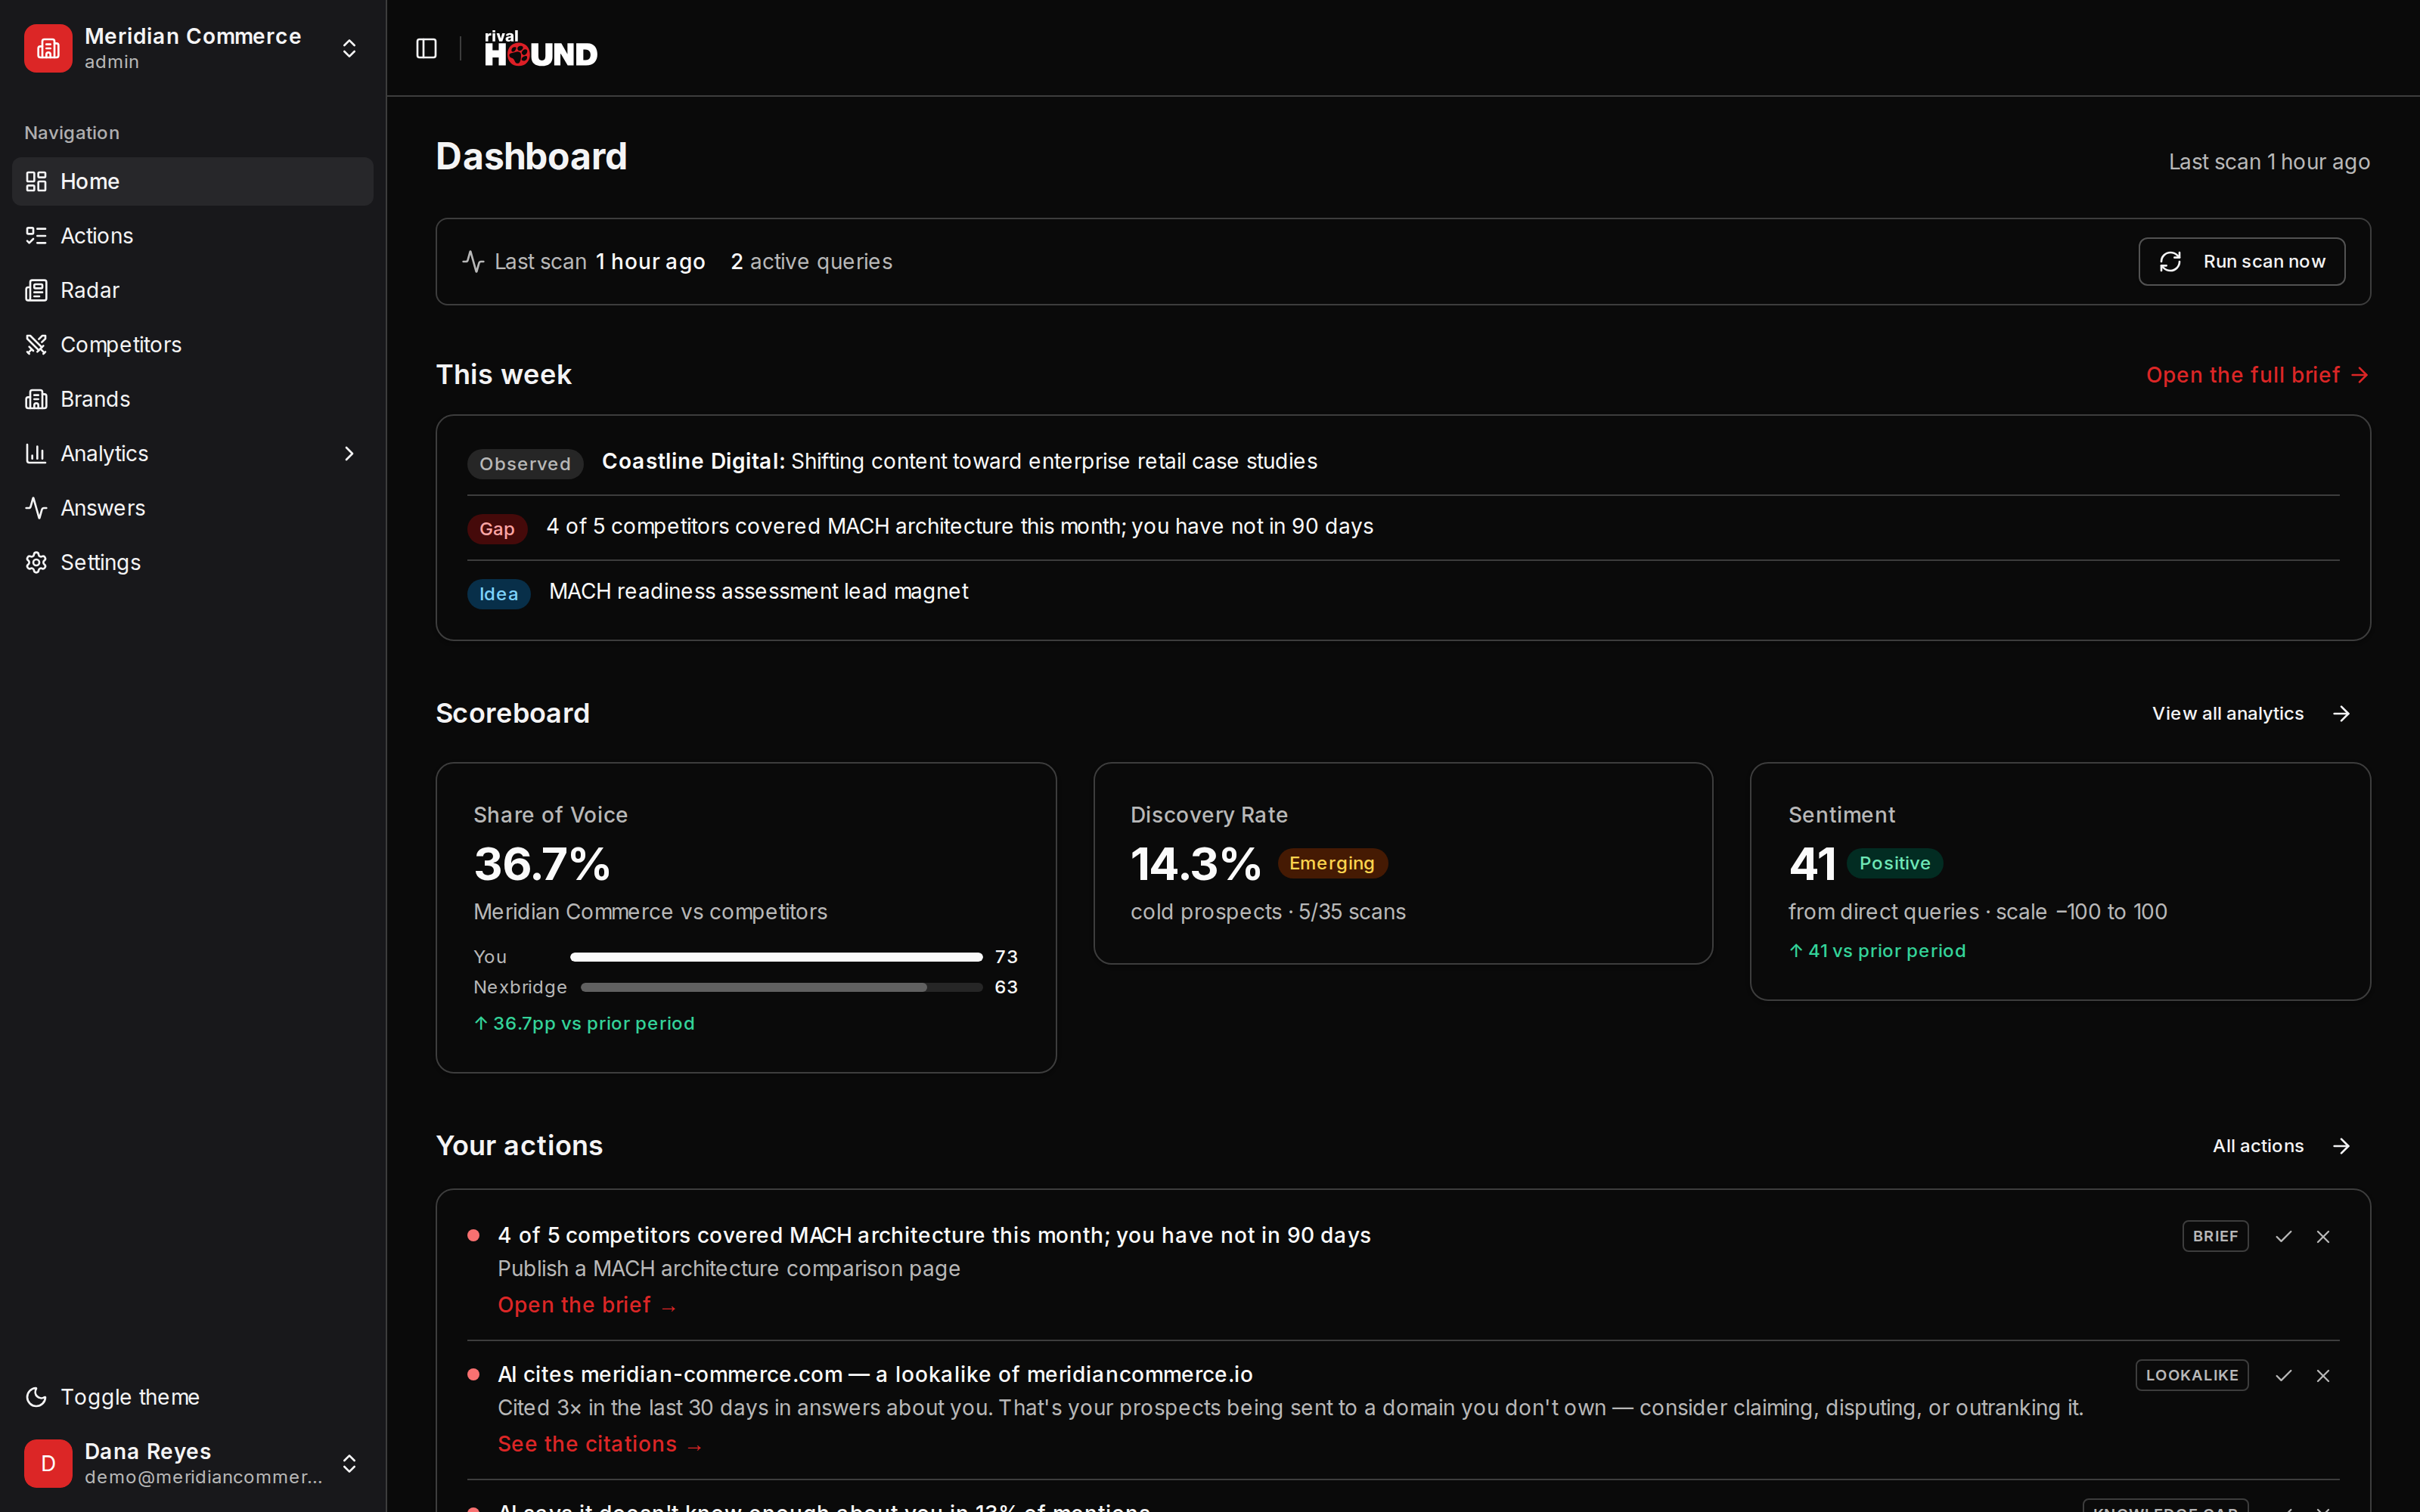2420x1512 pixels.
Task: Click the Sentiment score 41
Action: 1812,864
